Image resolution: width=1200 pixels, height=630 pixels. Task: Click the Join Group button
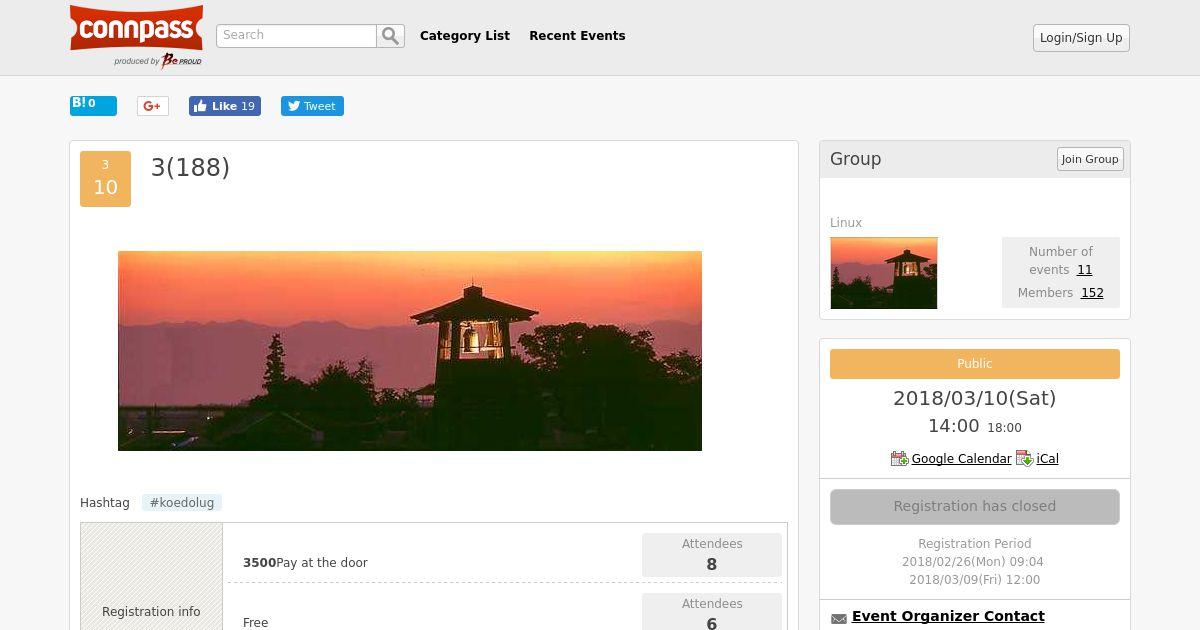(x=1090, y=159)
